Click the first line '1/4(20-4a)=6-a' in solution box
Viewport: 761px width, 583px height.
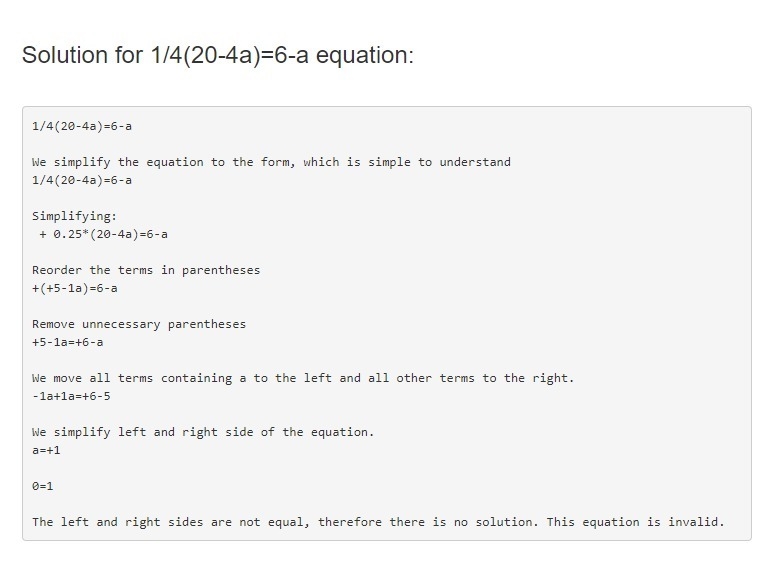click(x=82, y=126)
